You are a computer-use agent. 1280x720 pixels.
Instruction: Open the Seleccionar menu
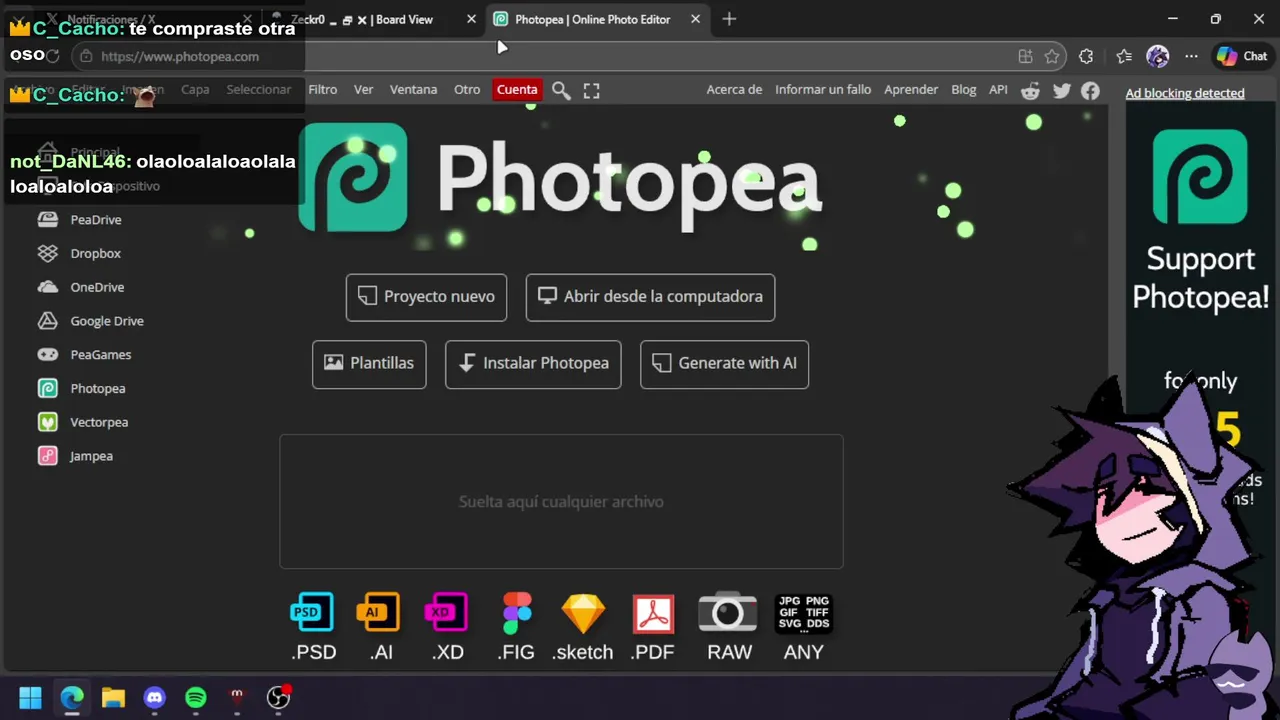258,90
